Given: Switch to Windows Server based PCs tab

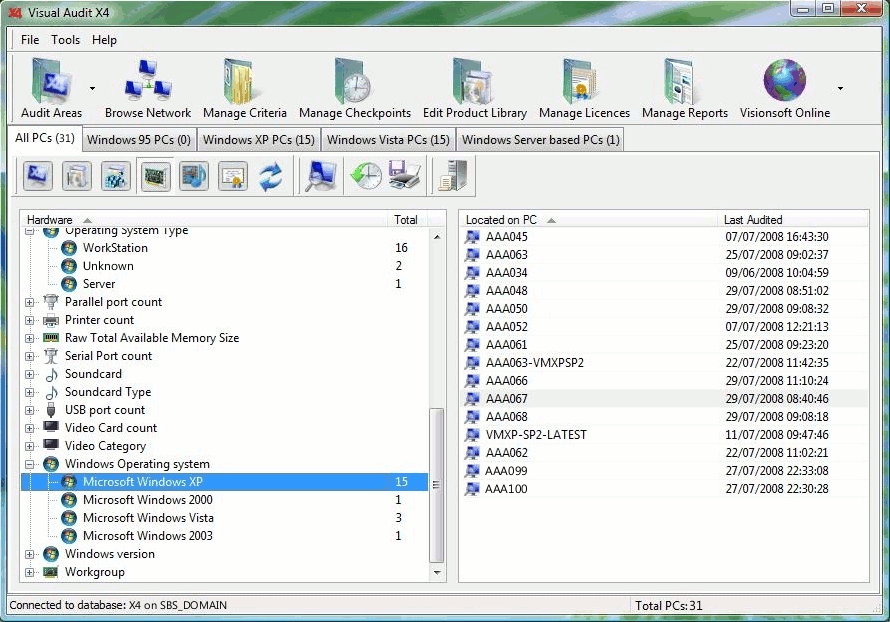Looking at the screenshot, I should [x=540, y=140].
